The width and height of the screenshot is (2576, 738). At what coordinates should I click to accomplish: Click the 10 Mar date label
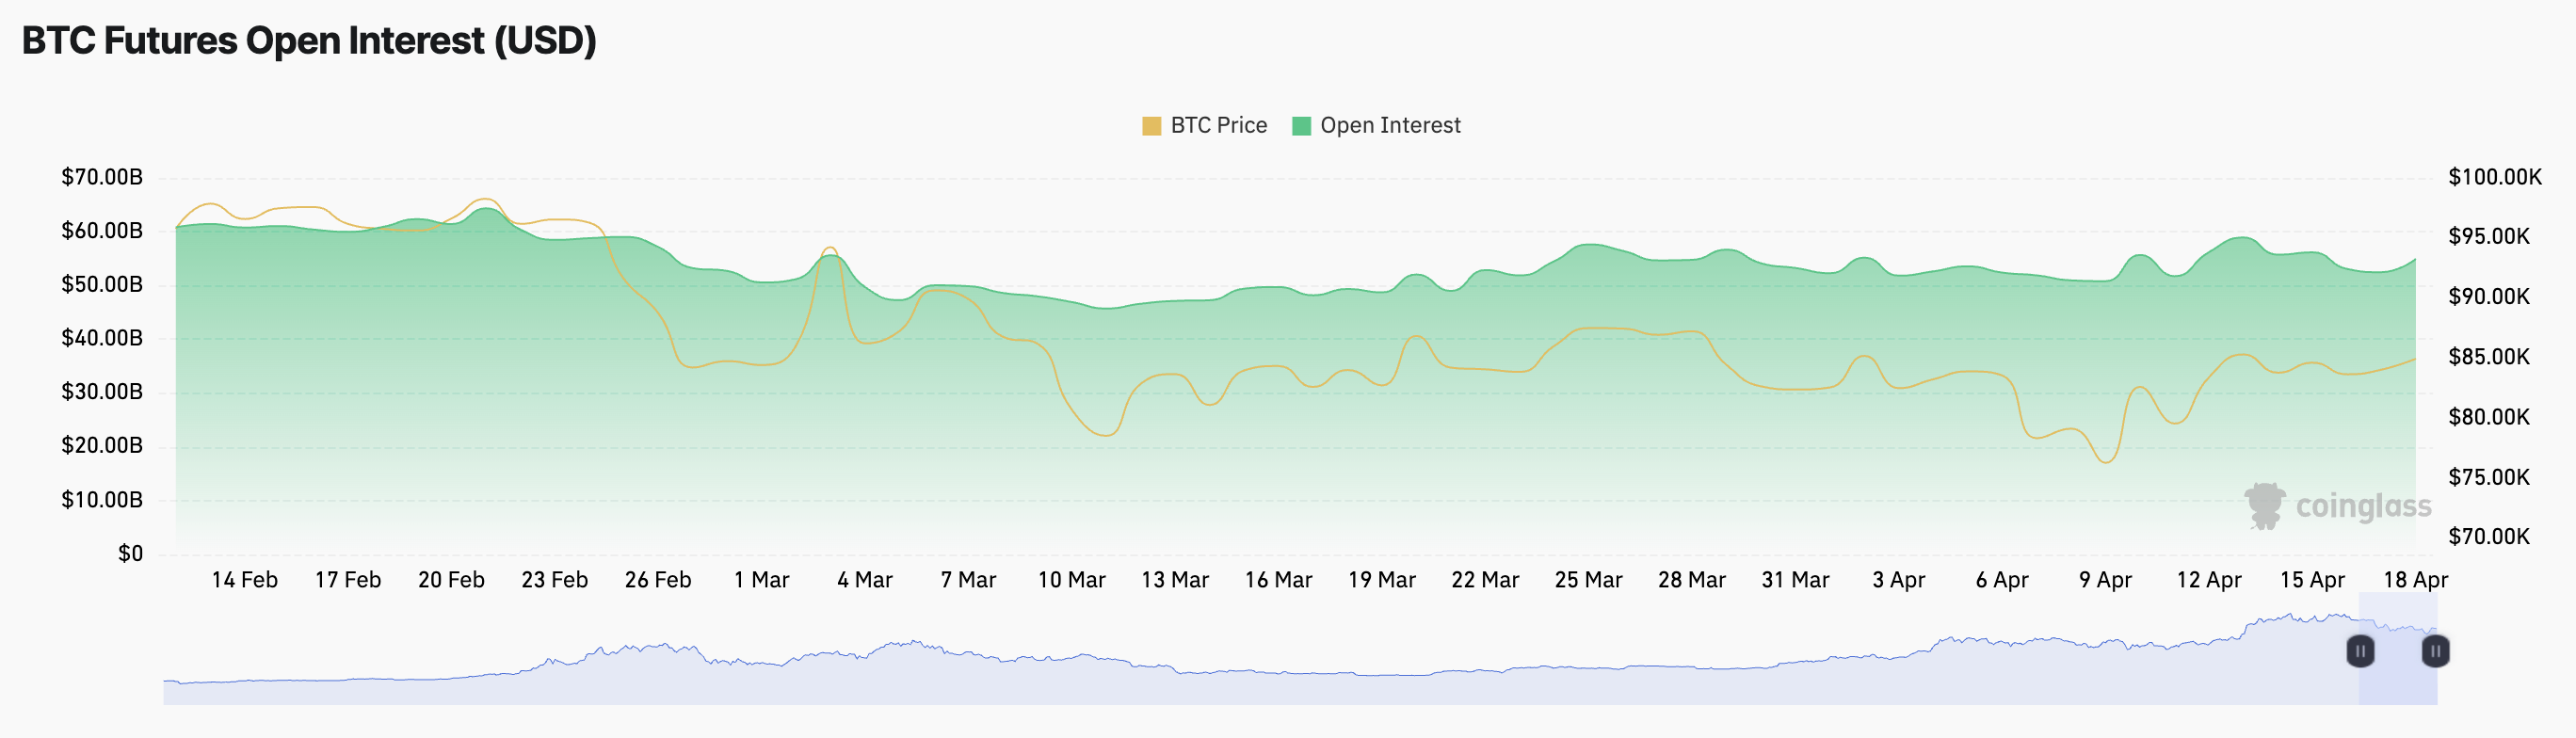(x=1071, y=580)
